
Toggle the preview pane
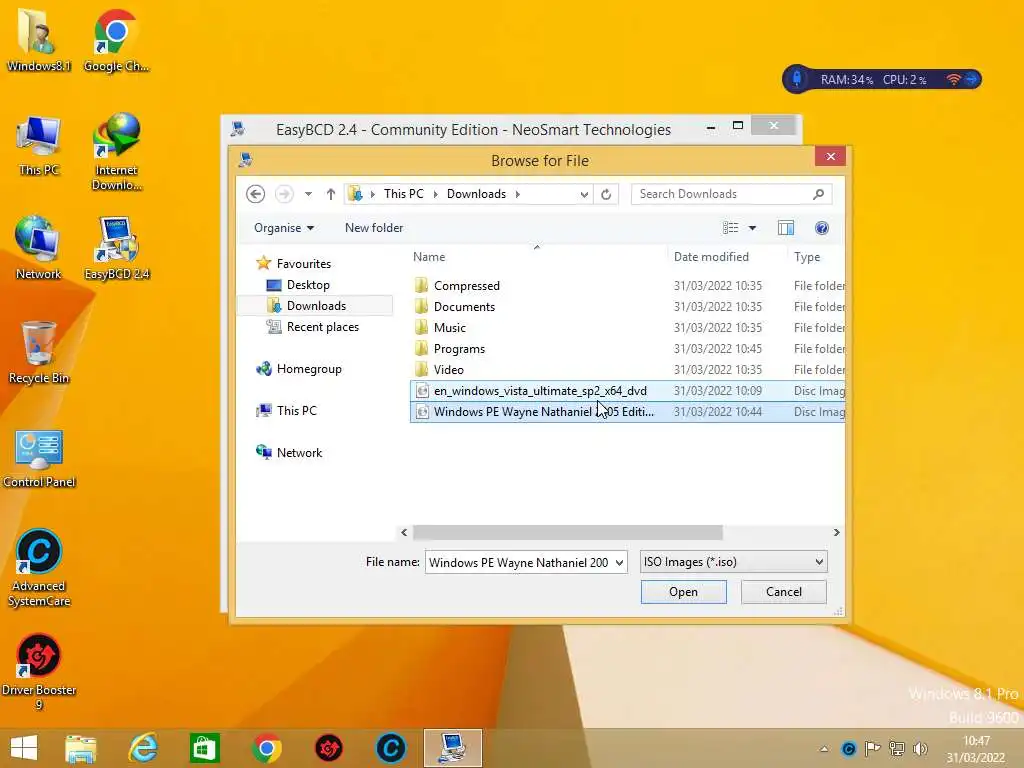coord(786,228)
